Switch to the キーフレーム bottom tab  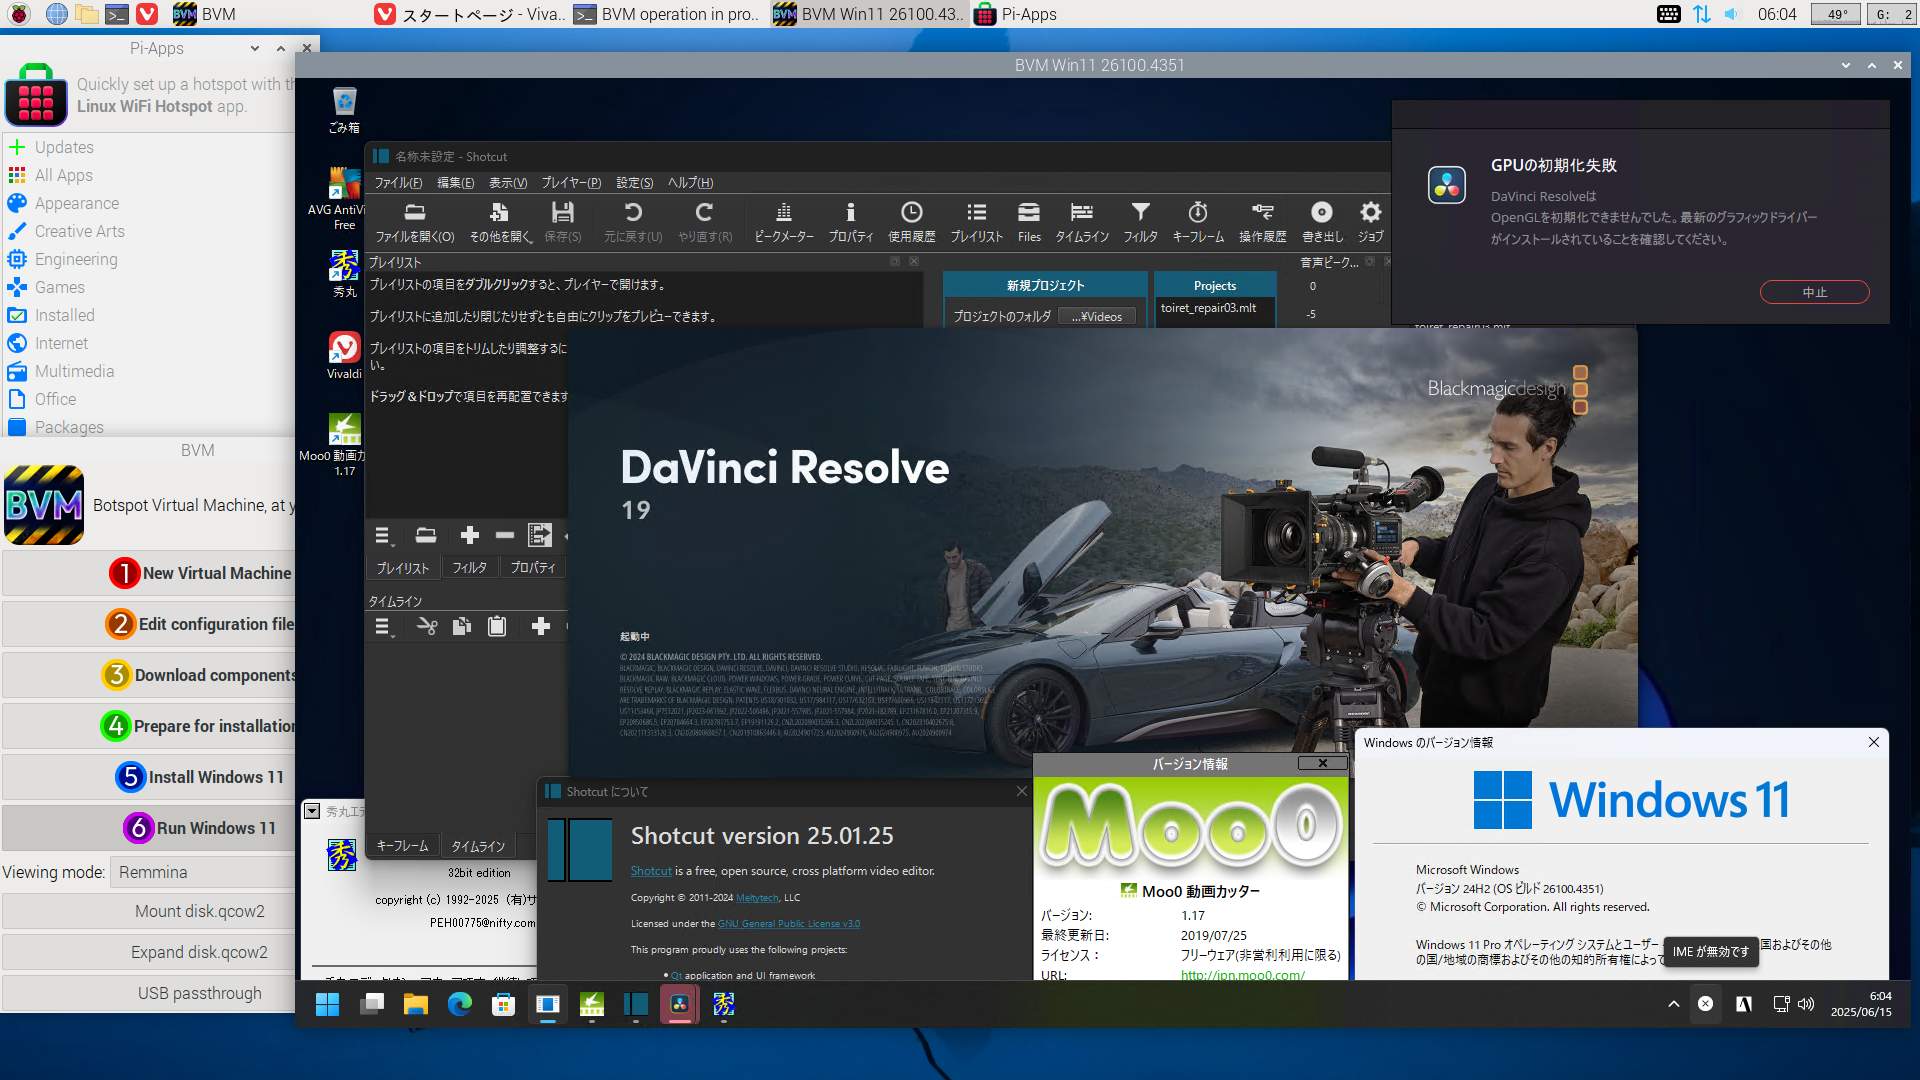(402, 846)
